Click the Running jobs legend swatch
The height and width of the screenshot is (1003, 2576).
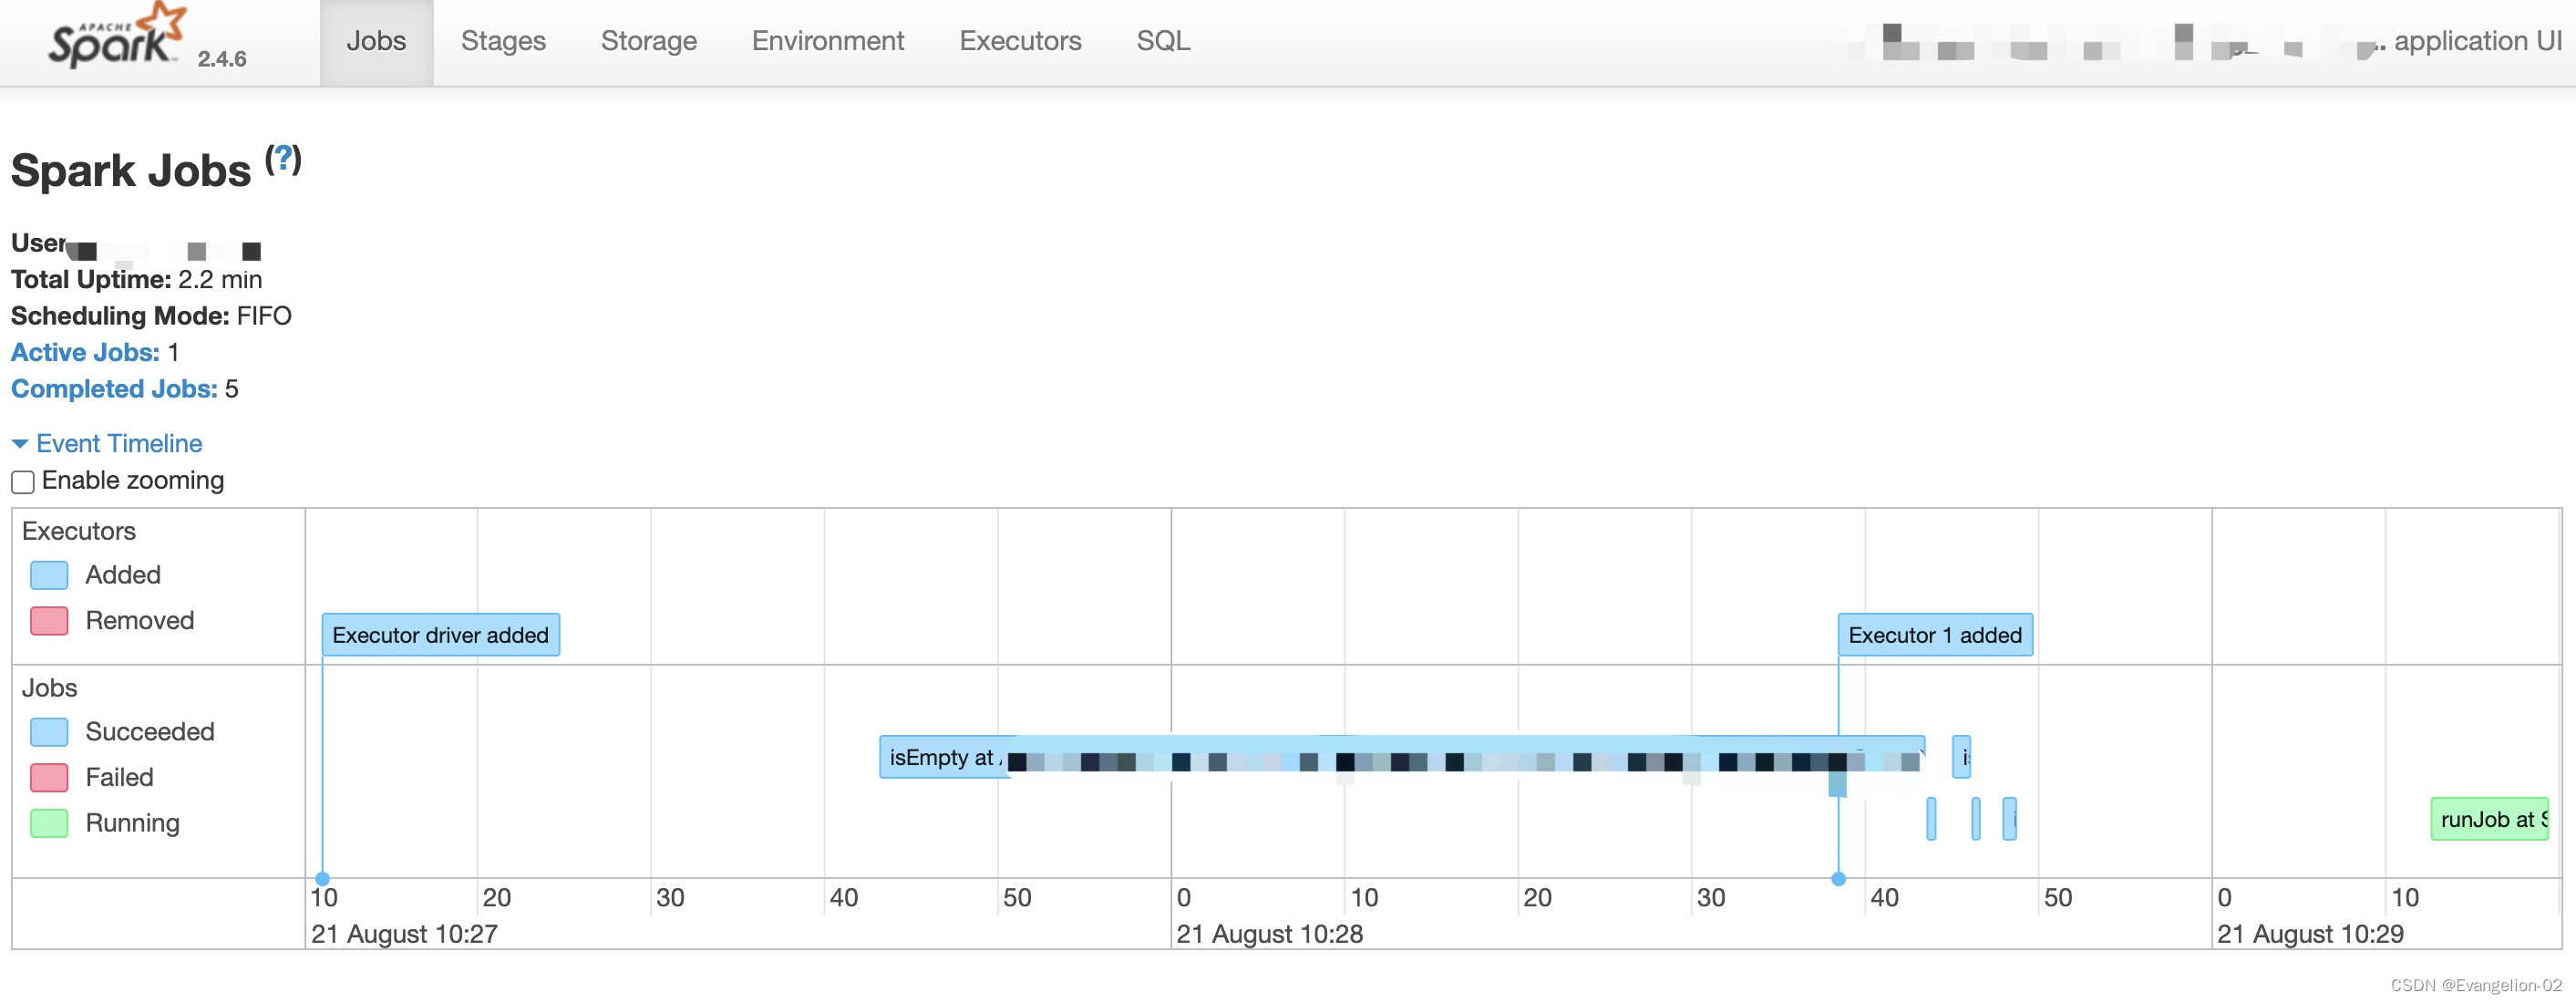click(x=49, y=824)
